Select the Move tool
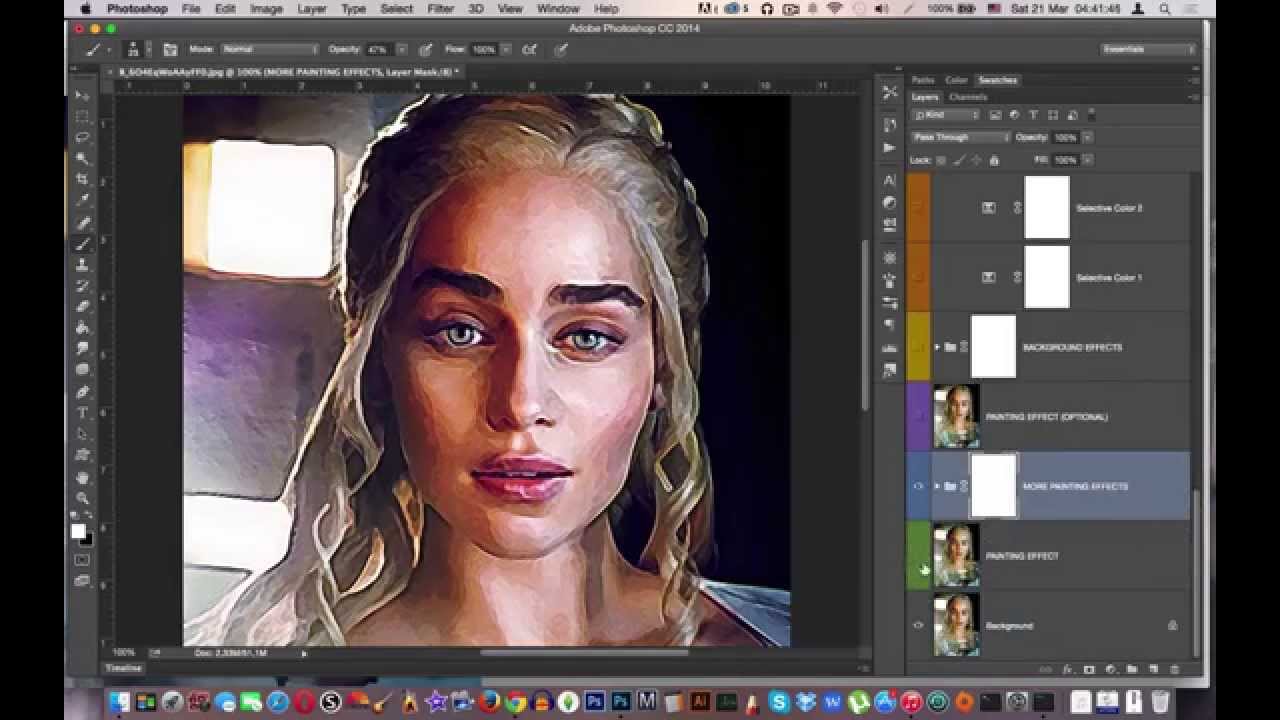The image size is (1280, 720). click(x=83, y=95)
